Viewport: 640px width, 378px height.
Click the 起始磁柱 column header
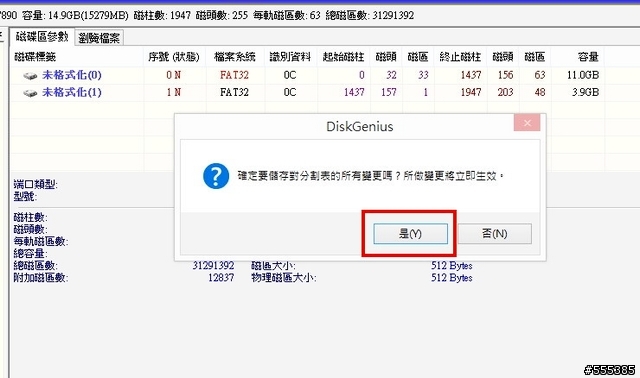[343, 57]
